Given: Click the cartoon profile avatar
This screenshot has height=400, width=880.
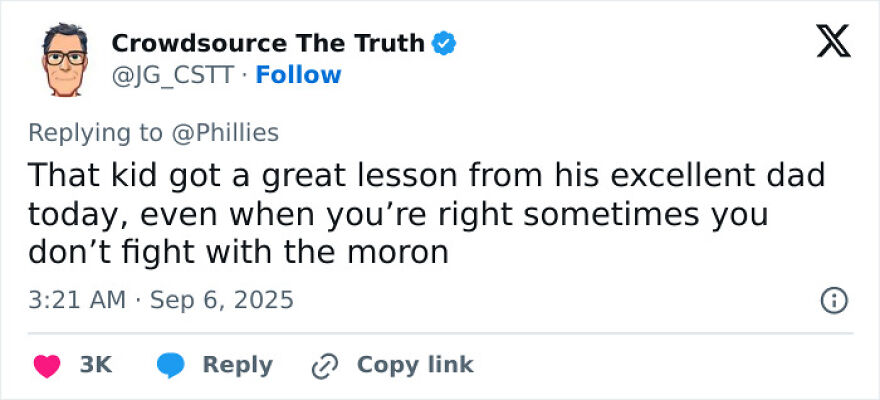Looking at the screenshot, I should click(x=65, y=59).
